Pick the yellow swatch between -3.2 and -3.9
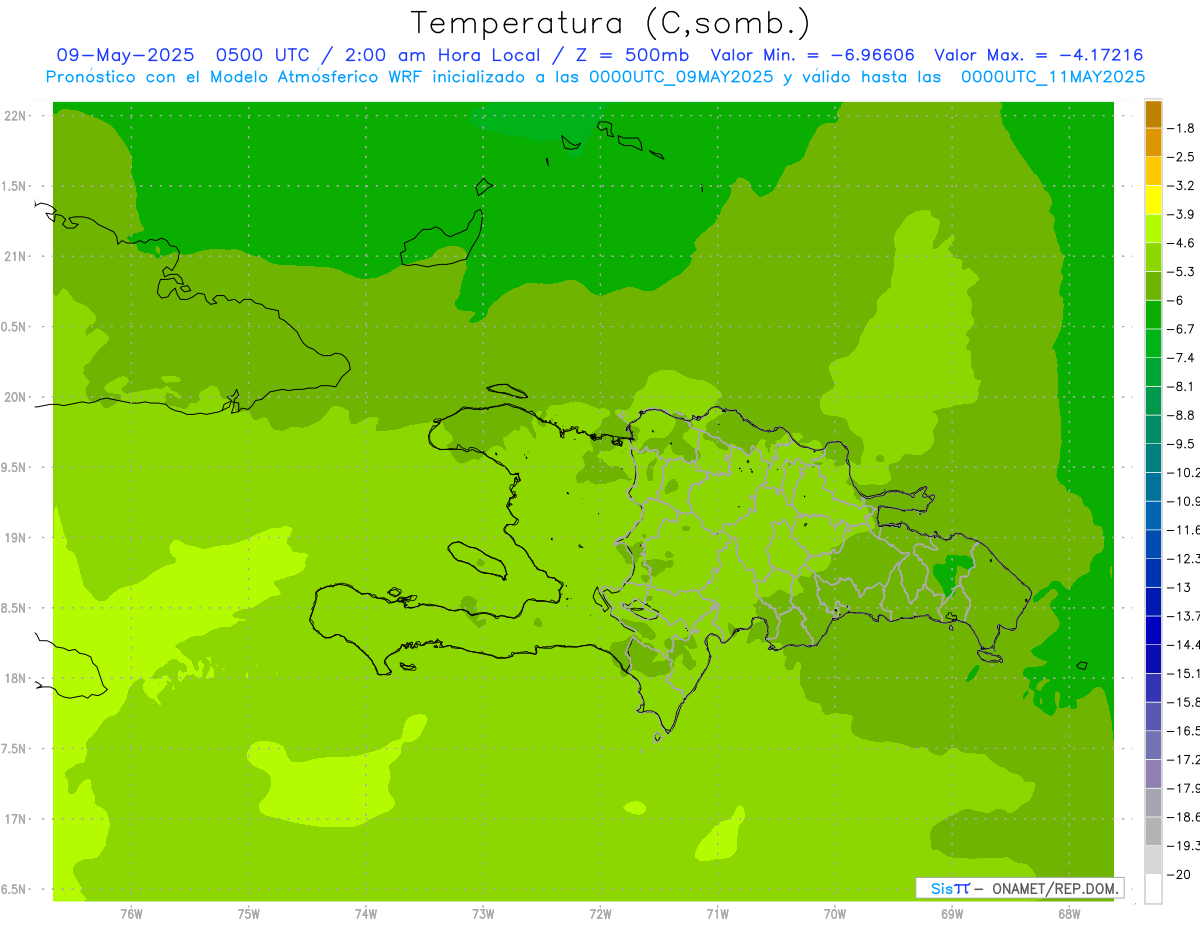 click(x=1153, y=200)
